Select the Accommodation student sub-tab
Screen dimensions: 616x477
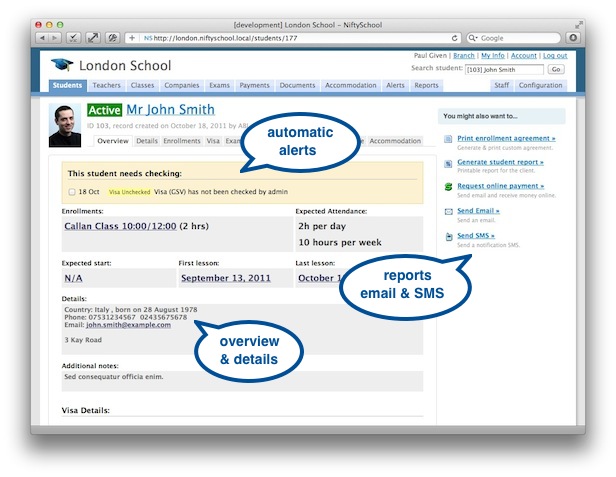(x=395, y=141)
